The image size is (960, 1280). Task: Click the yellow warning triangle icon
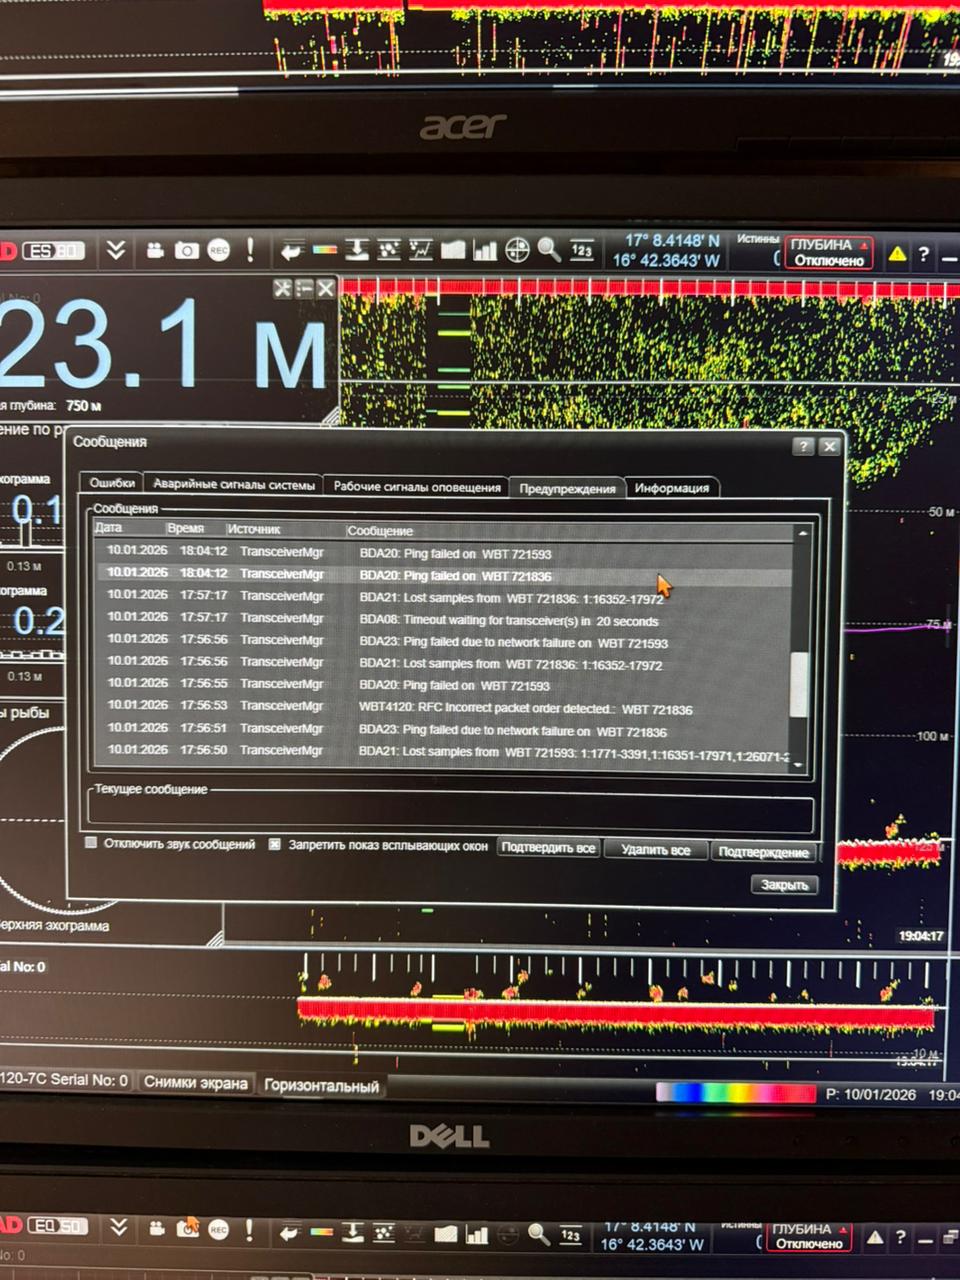pos(897,254)
